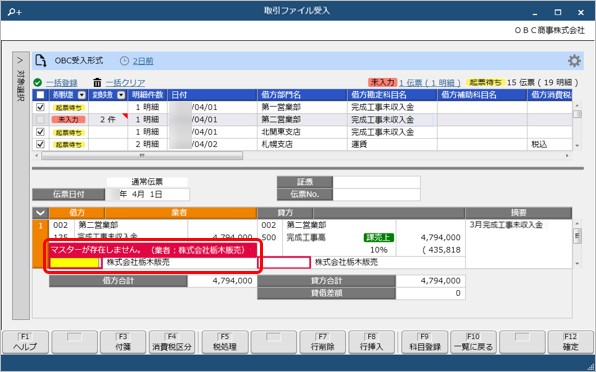Click the 伝票No. input field

tap(376, 194)
